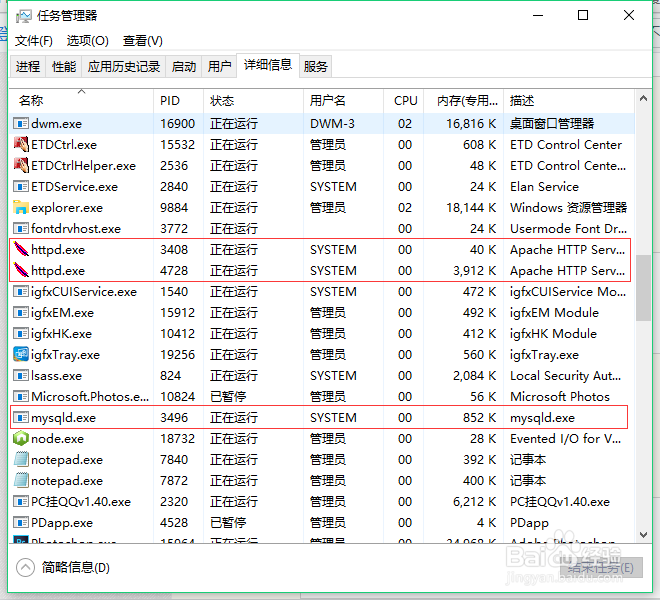Viewport: 660px width, 600px height.
Task: Click the node.exe green hexagon icon
Action: click(21, 438)
